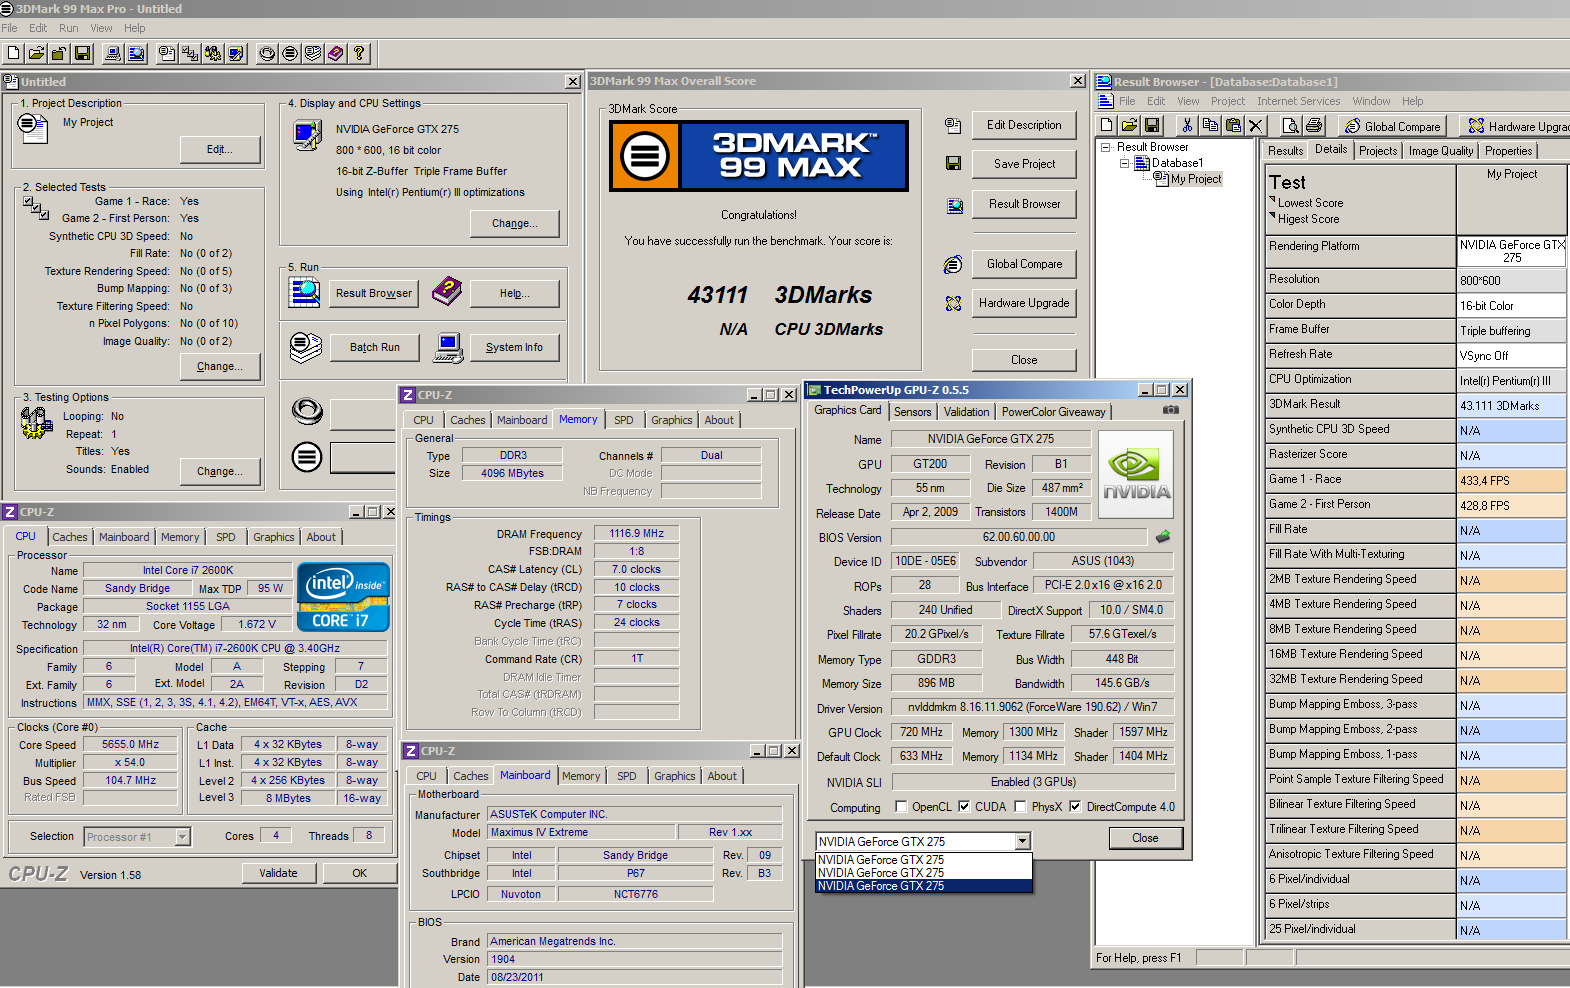Click the Validate button in CPU-Z
Image resolution: width=1570 pixels, height=988 pixels.
(x=278, y=873)
